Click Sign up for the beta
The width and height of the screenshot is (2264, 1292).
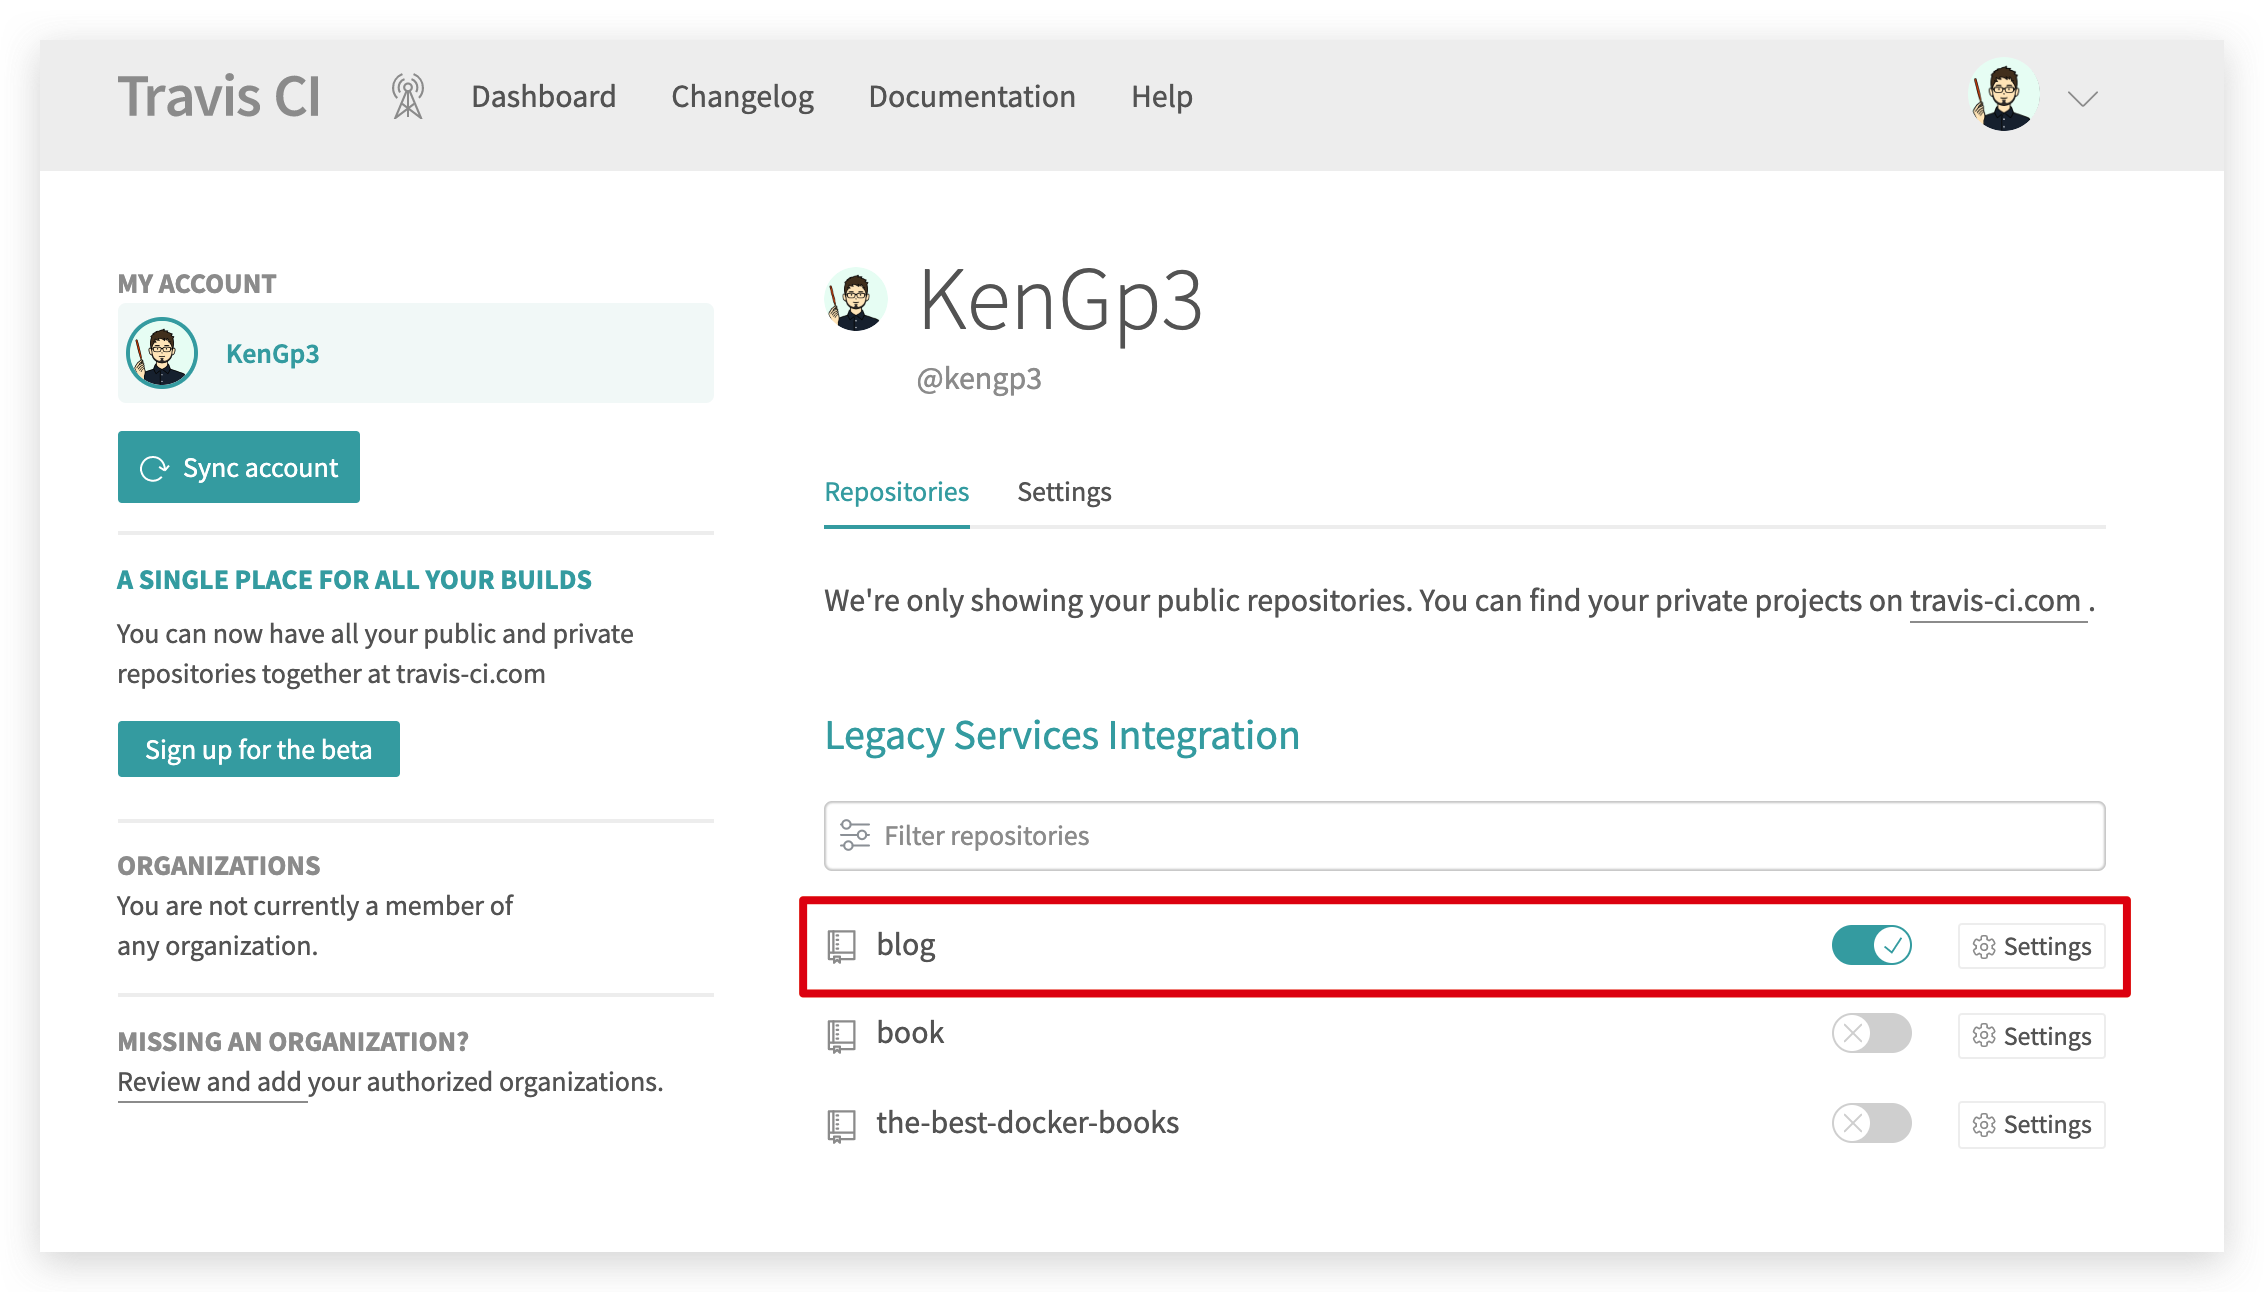[x=259, y=749]
